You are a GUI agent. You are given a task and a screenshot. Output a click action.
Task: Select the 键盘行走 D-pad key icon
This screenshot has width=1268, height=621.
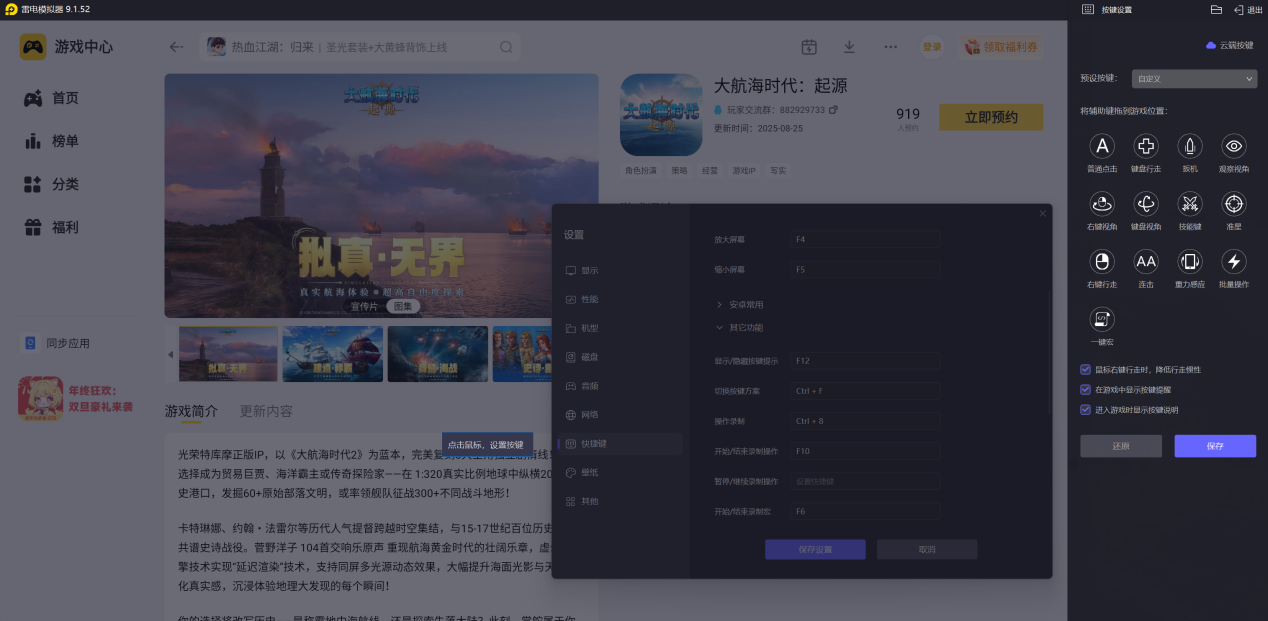1146,147
